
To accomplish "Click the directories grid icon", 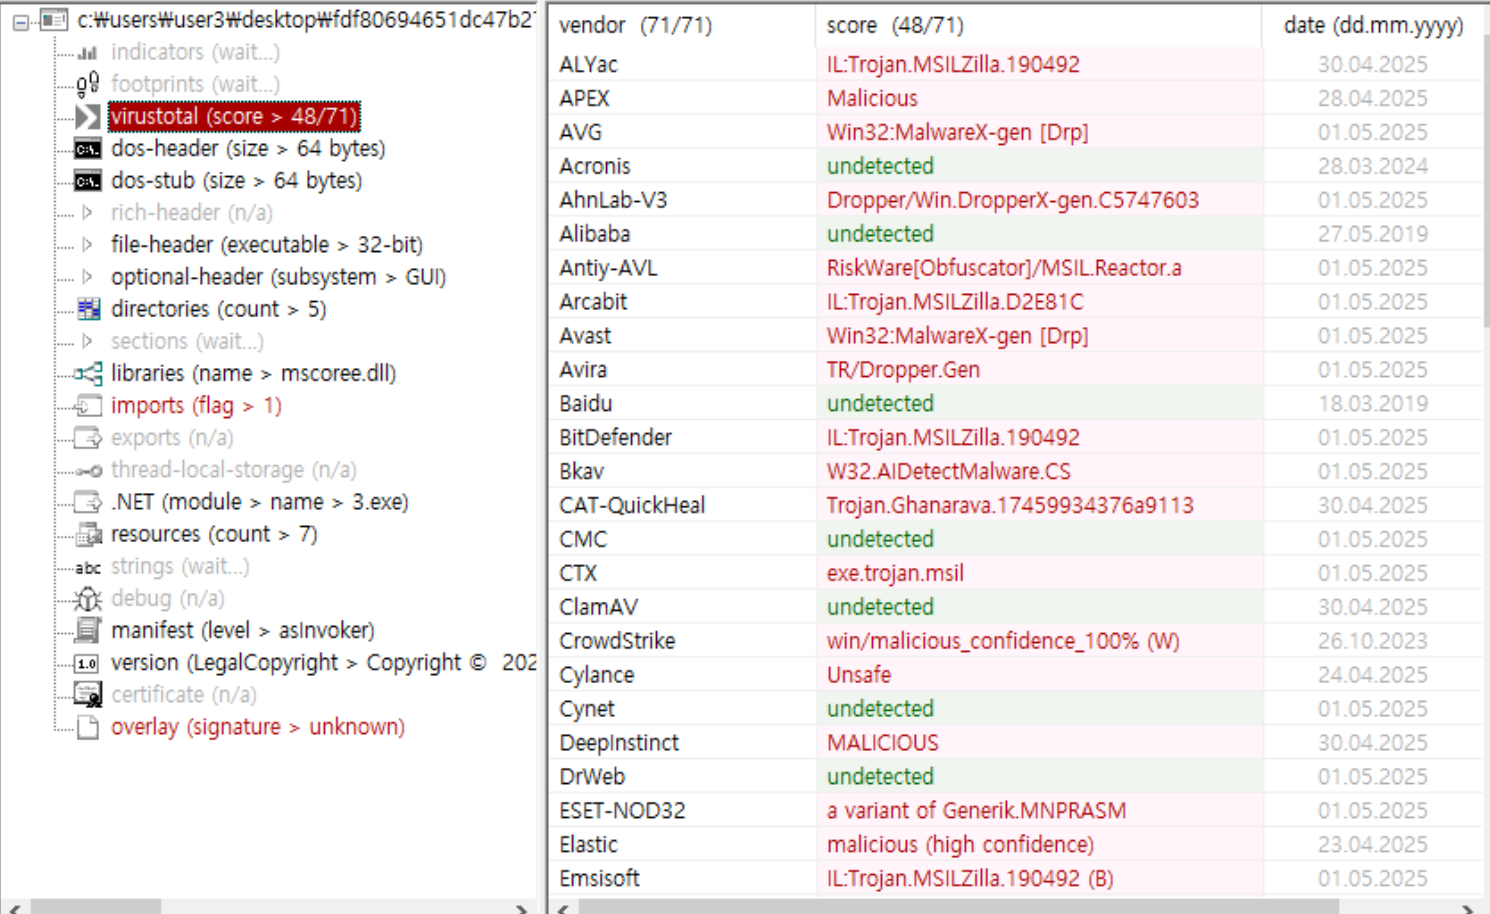I will click(88, 309).
